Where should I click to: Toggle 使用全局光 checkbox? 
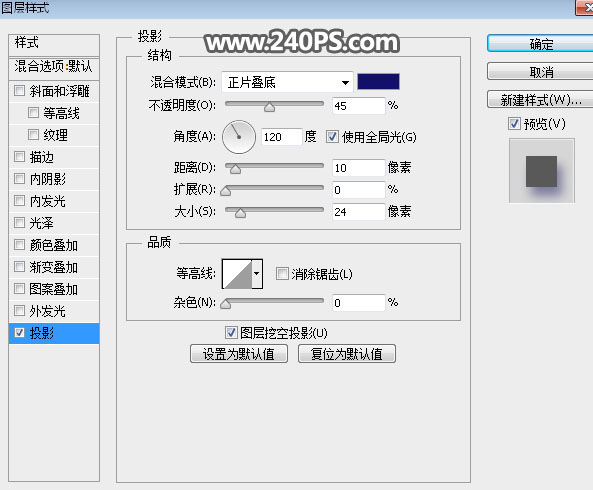(x=332, y=136)
